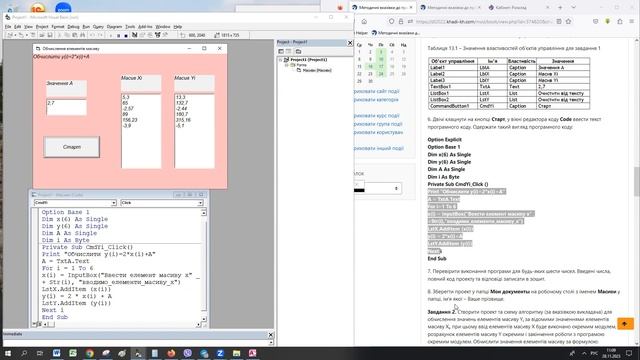Open the Format menu
This screenshot has height=360, width=640.
pyautogui.click(x=58, y=27)
